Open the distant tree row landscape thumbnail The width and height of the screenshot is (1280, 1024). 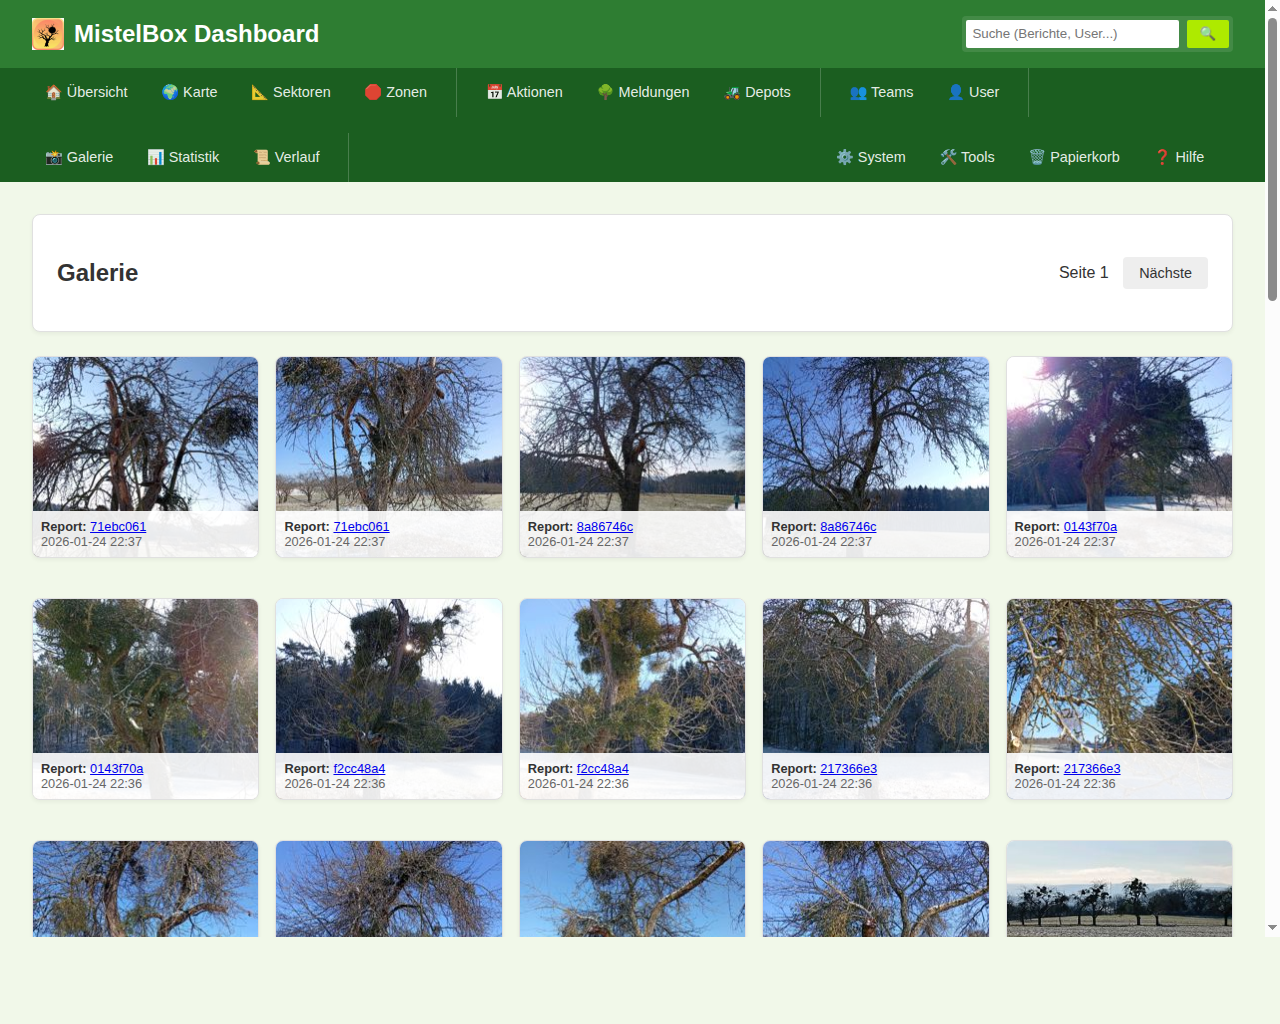1119,889
